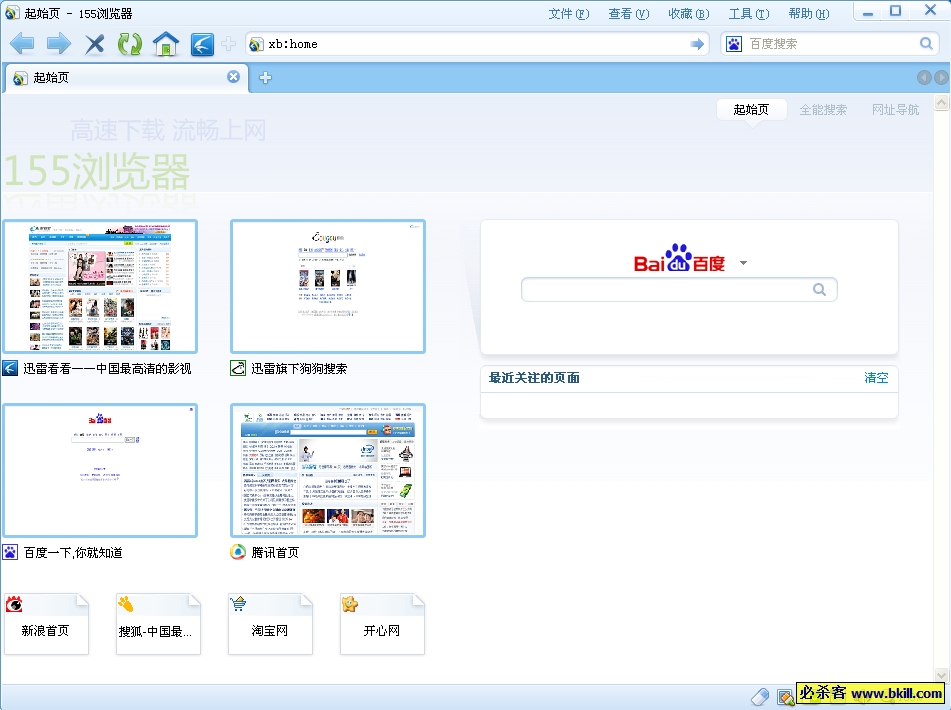Open the 收藏(B) menu
The height and width of the screenshot is (710, 951).
click(x=688, y=14)
